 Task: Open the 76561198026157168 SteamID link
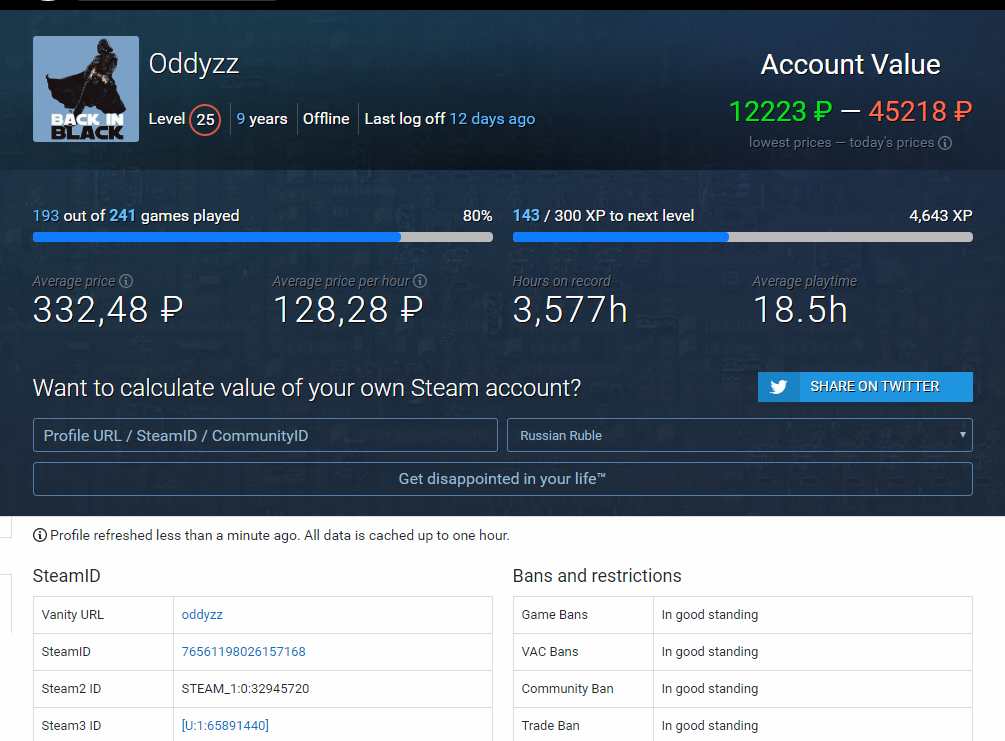[243, 652]
